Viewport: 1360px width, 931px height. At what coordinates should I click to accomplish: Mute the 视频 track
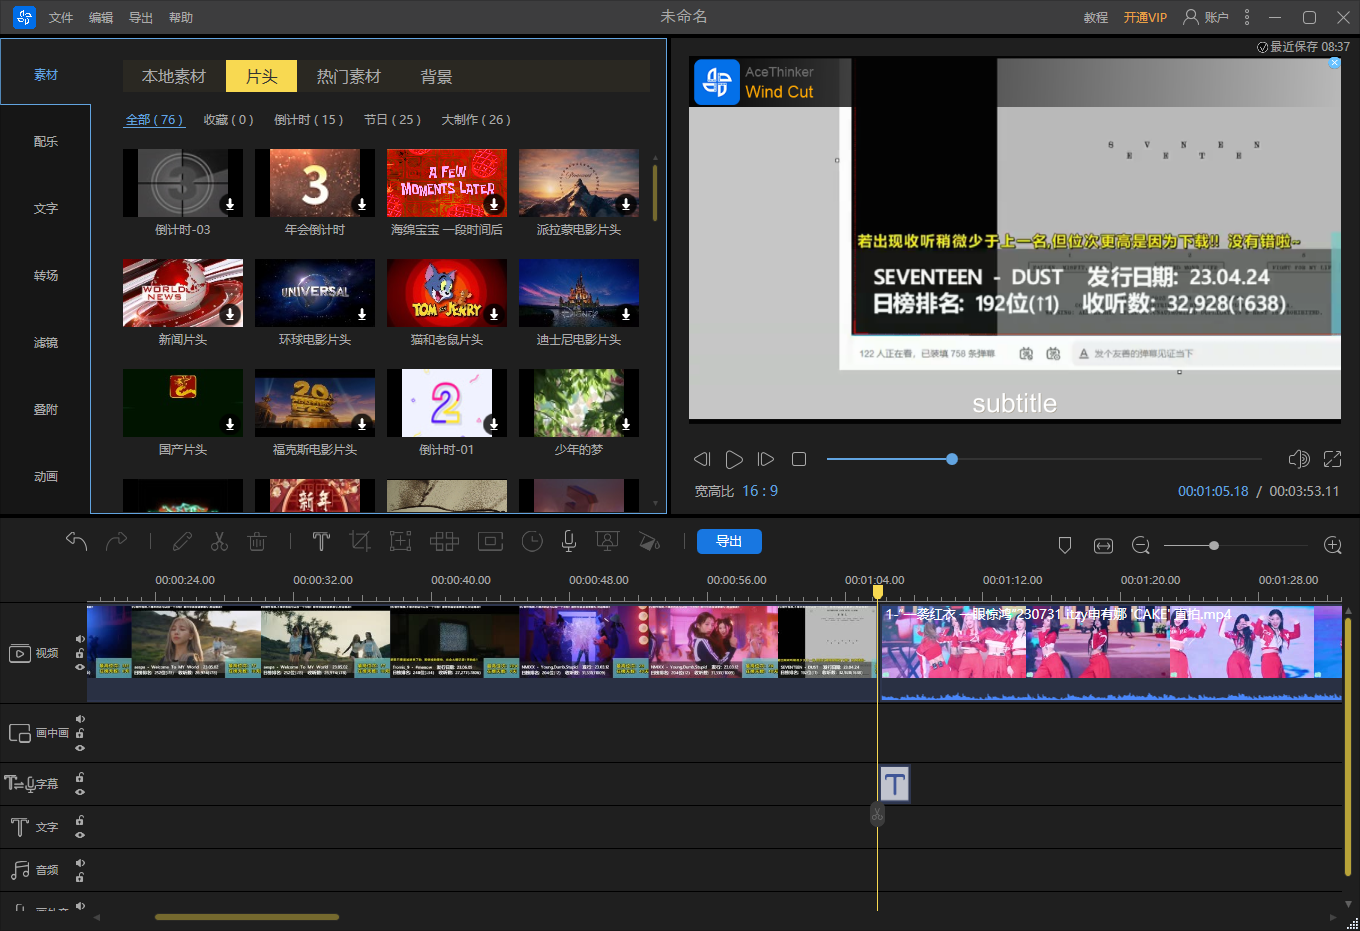tap(80, 639)
